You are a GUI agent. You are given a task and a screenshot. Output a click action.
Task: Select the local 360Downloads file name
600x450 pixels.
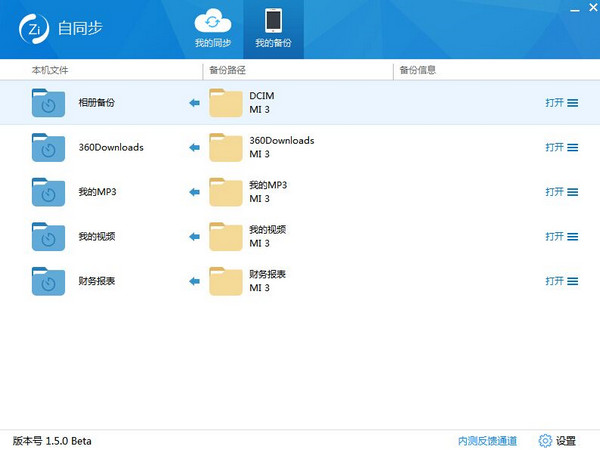click(x=111, y=147)
